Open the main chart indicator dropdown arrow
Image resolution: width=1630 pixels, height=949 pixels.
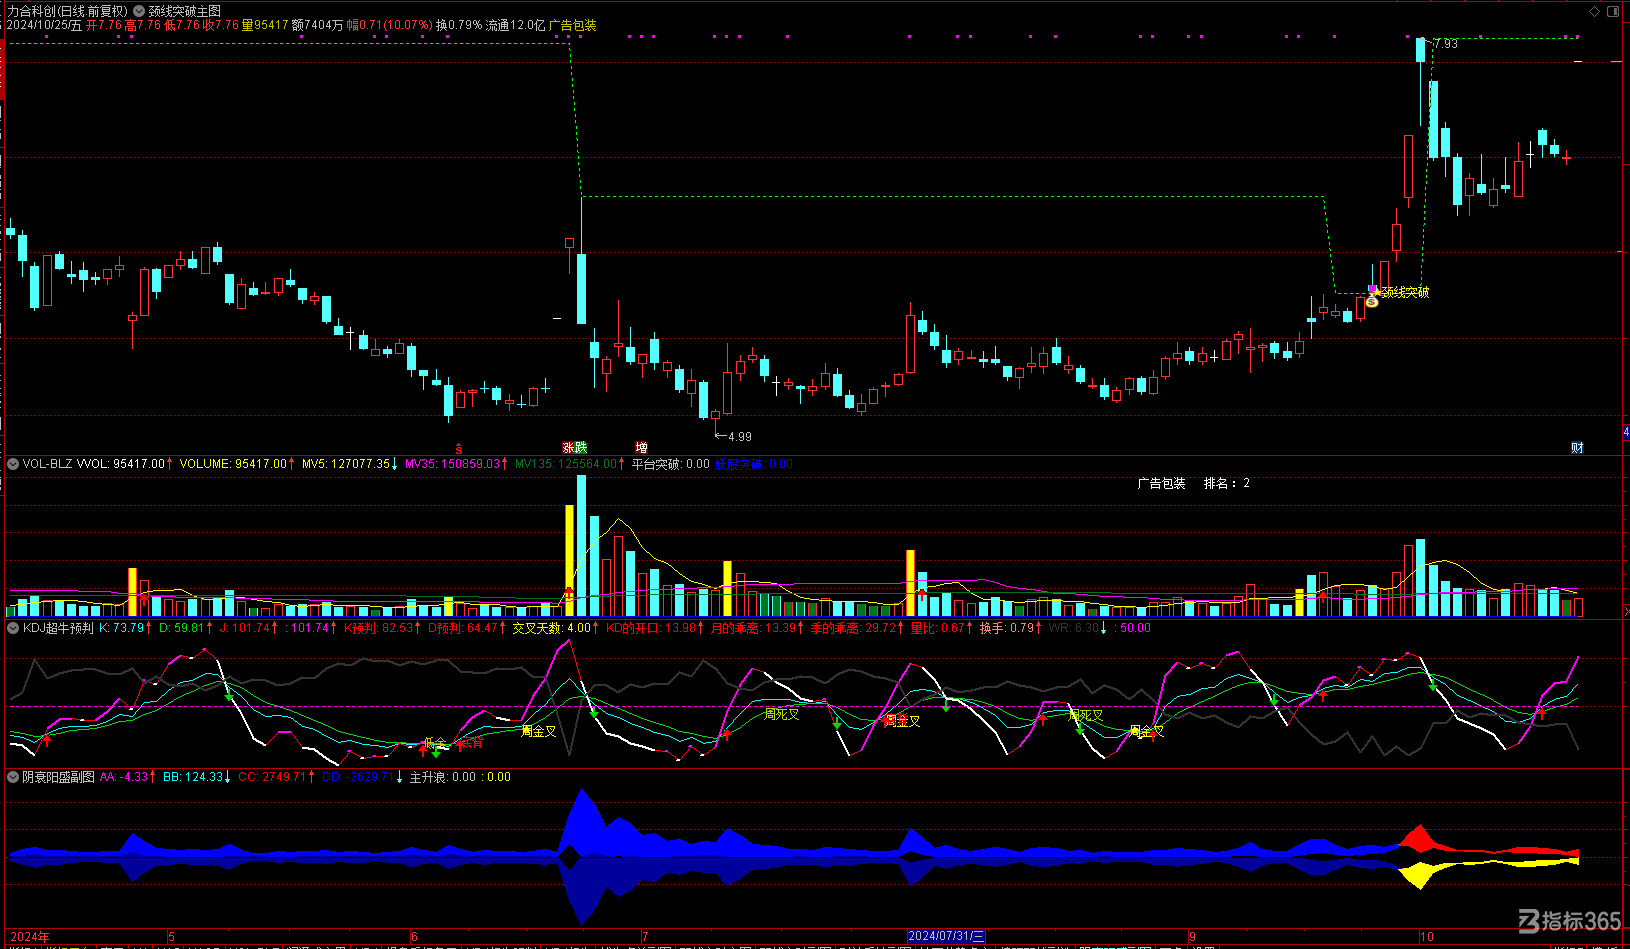(x=139, y=11)
